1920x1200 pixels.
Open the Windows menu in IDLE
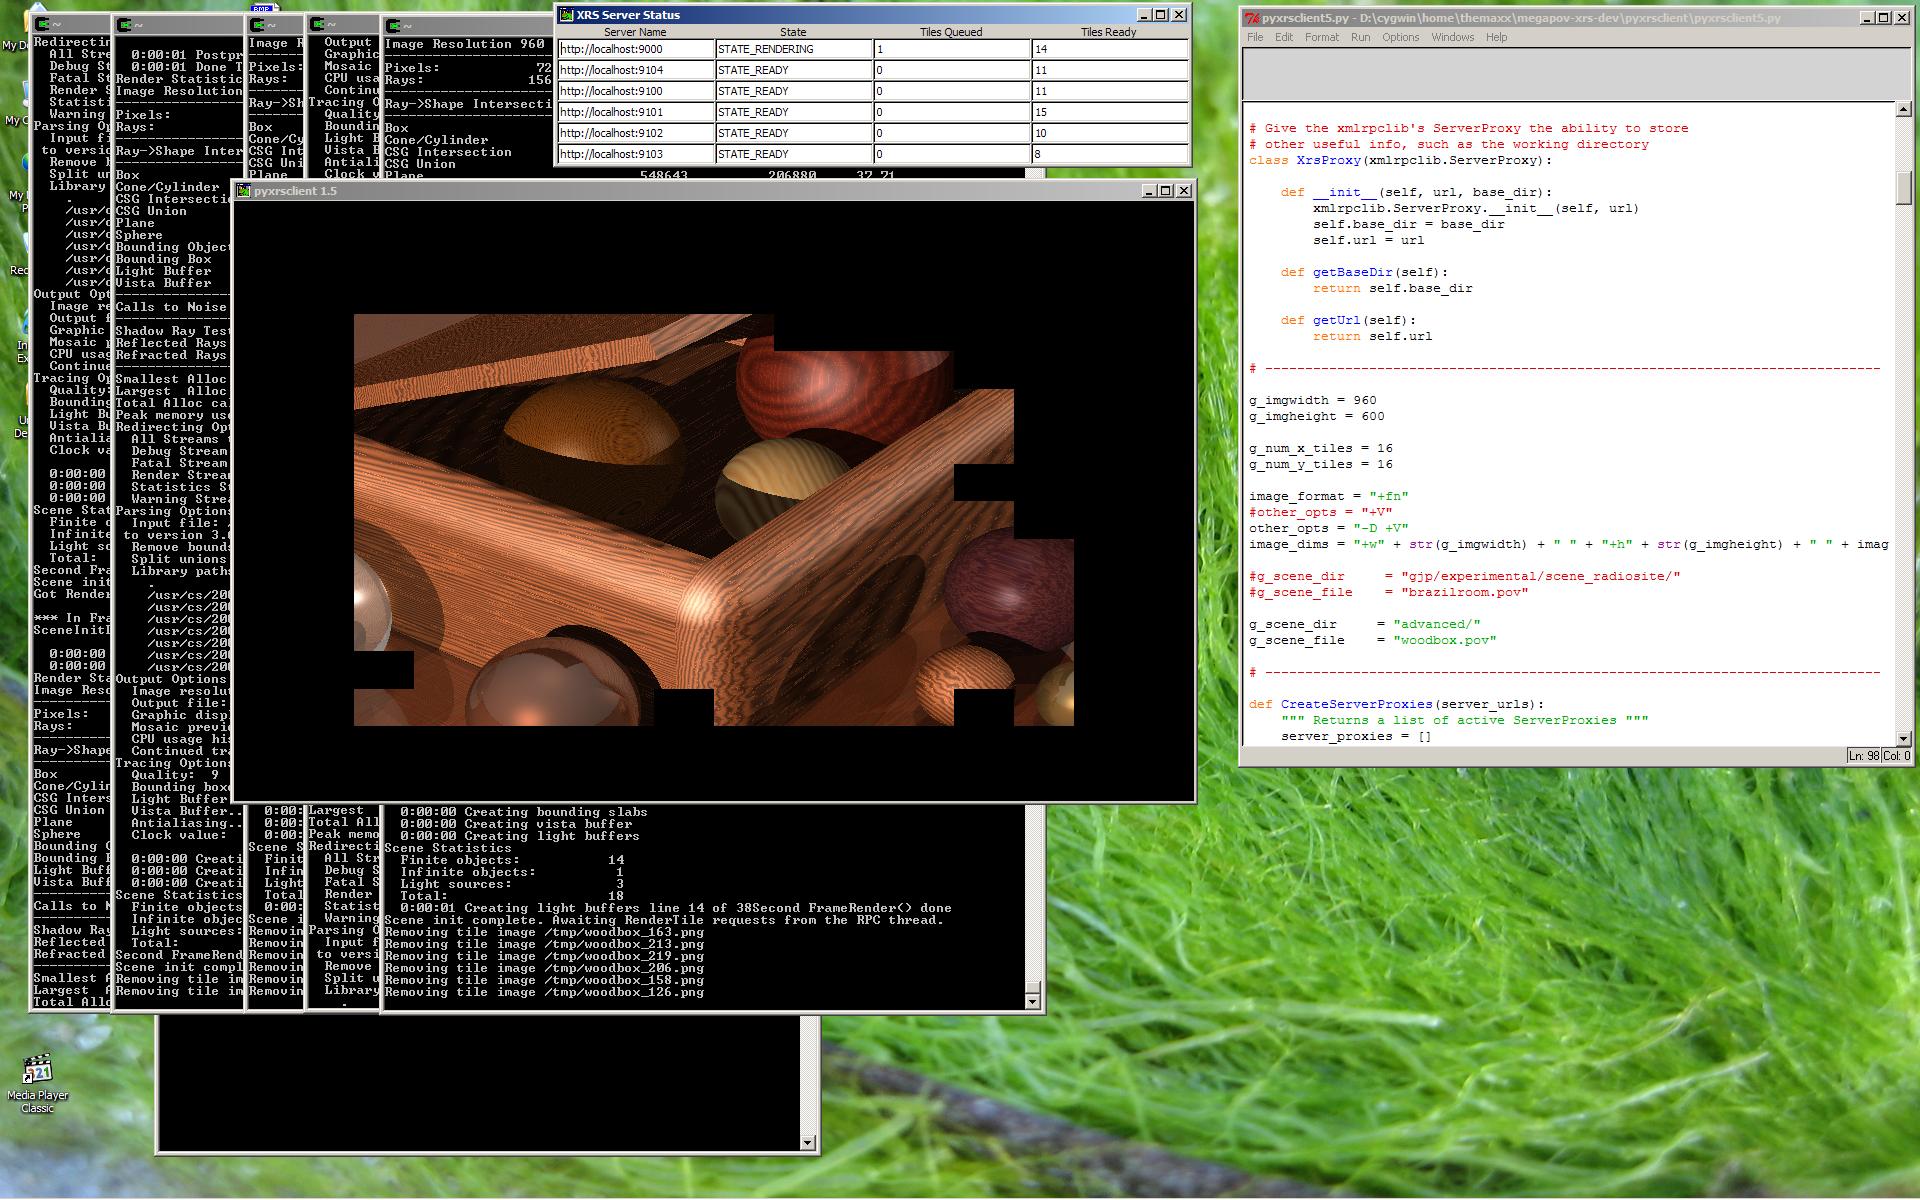(1452, 37)
